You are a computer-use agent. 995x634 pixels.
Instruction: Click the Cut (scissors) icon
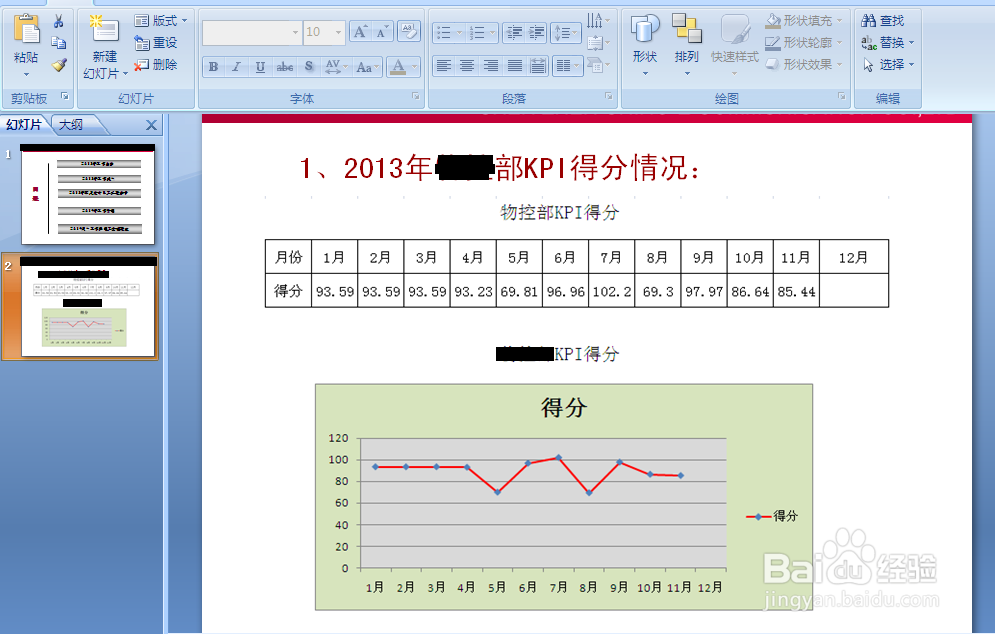59,21
